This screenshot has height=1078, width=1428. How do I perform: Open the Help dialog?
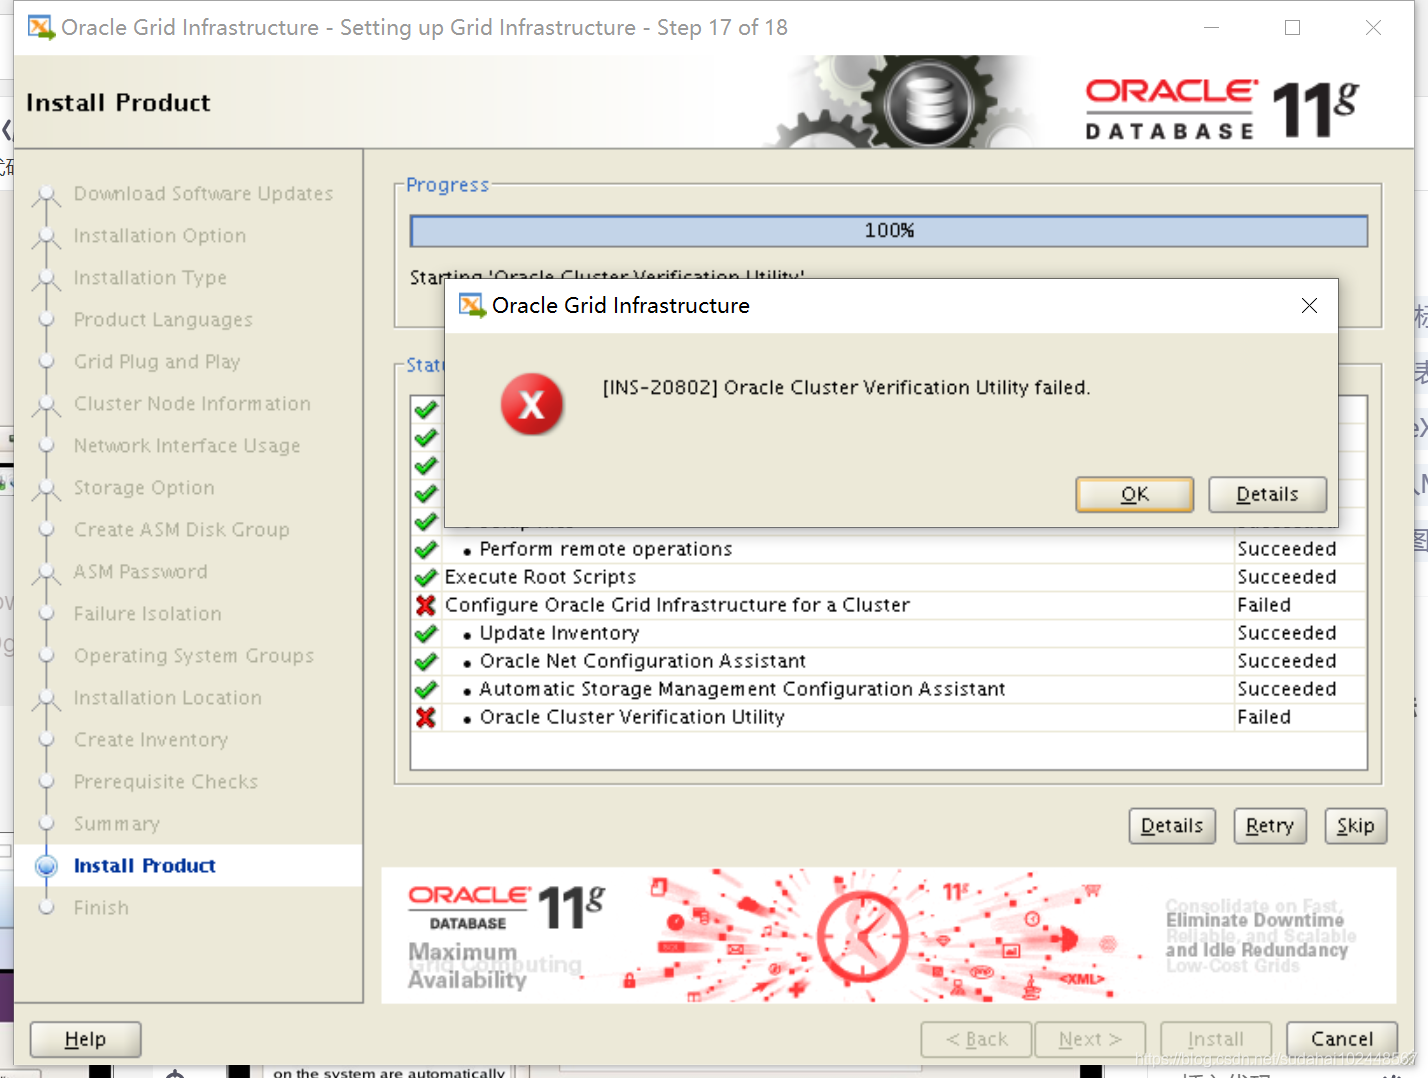[x=85, y=1039]
